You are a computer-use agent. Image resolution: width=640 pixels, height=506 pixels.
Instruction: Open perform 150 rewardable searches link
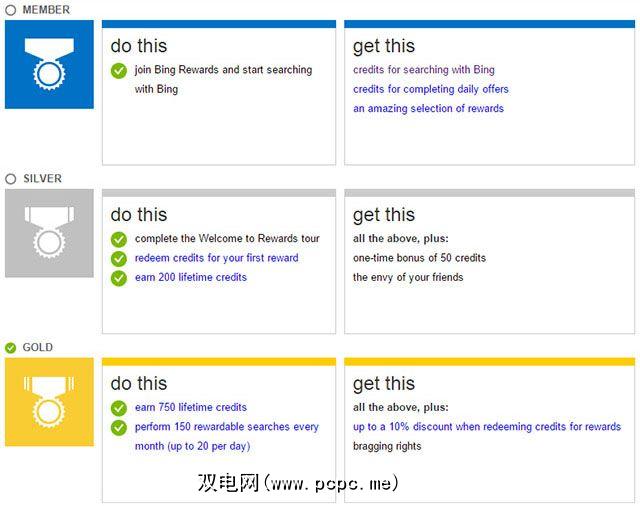[x=227, y=436]
